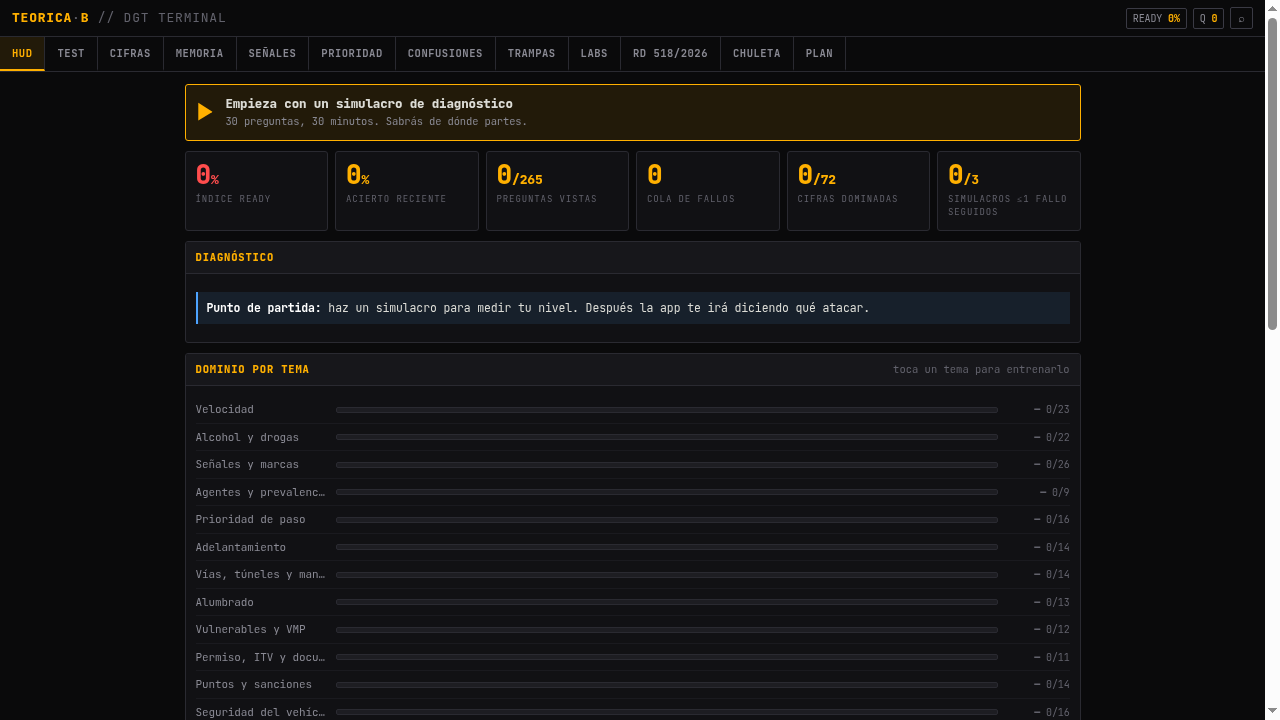Screen dimensions: 1280x720
Task: Open the CONFUSIONES tab
Action: tap(445, 54)
